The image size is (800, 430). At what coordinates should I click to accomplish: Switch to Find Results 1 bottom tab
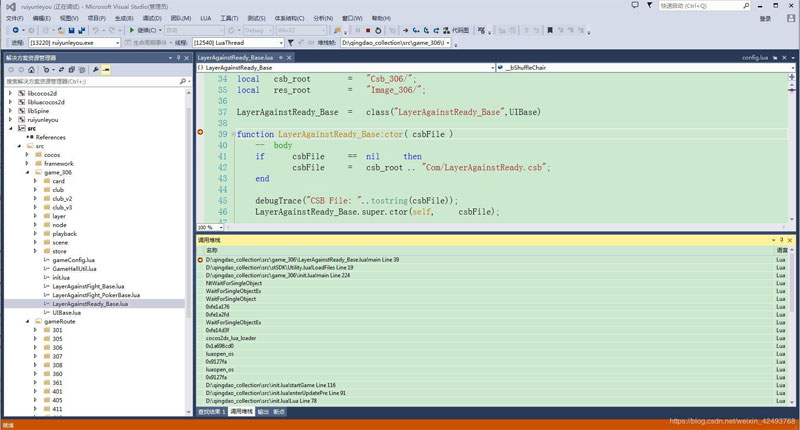pyautogui.click(x=211, y=412)
